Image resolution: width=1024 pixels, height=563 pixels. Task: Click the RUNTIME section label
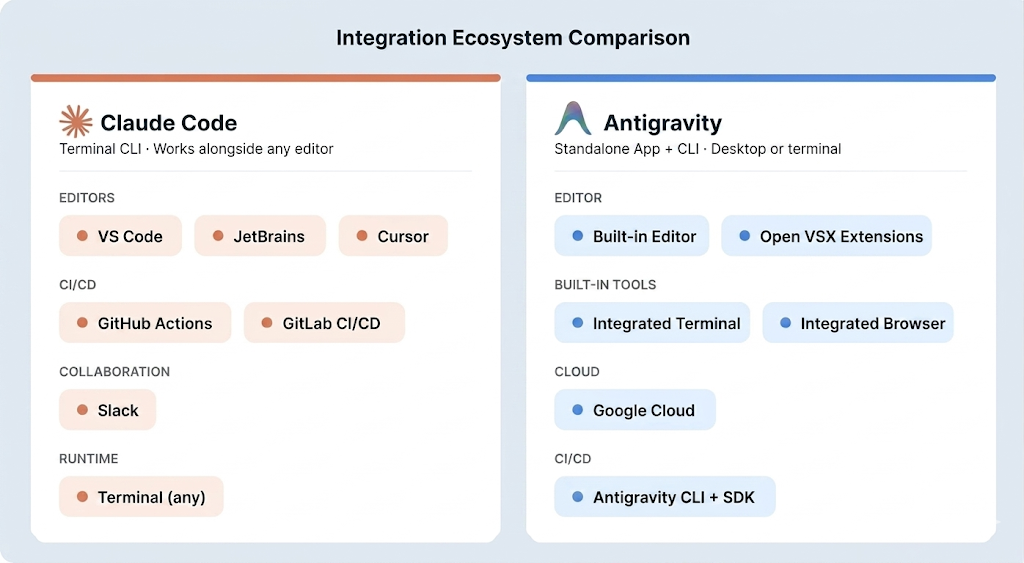[89, 458]
